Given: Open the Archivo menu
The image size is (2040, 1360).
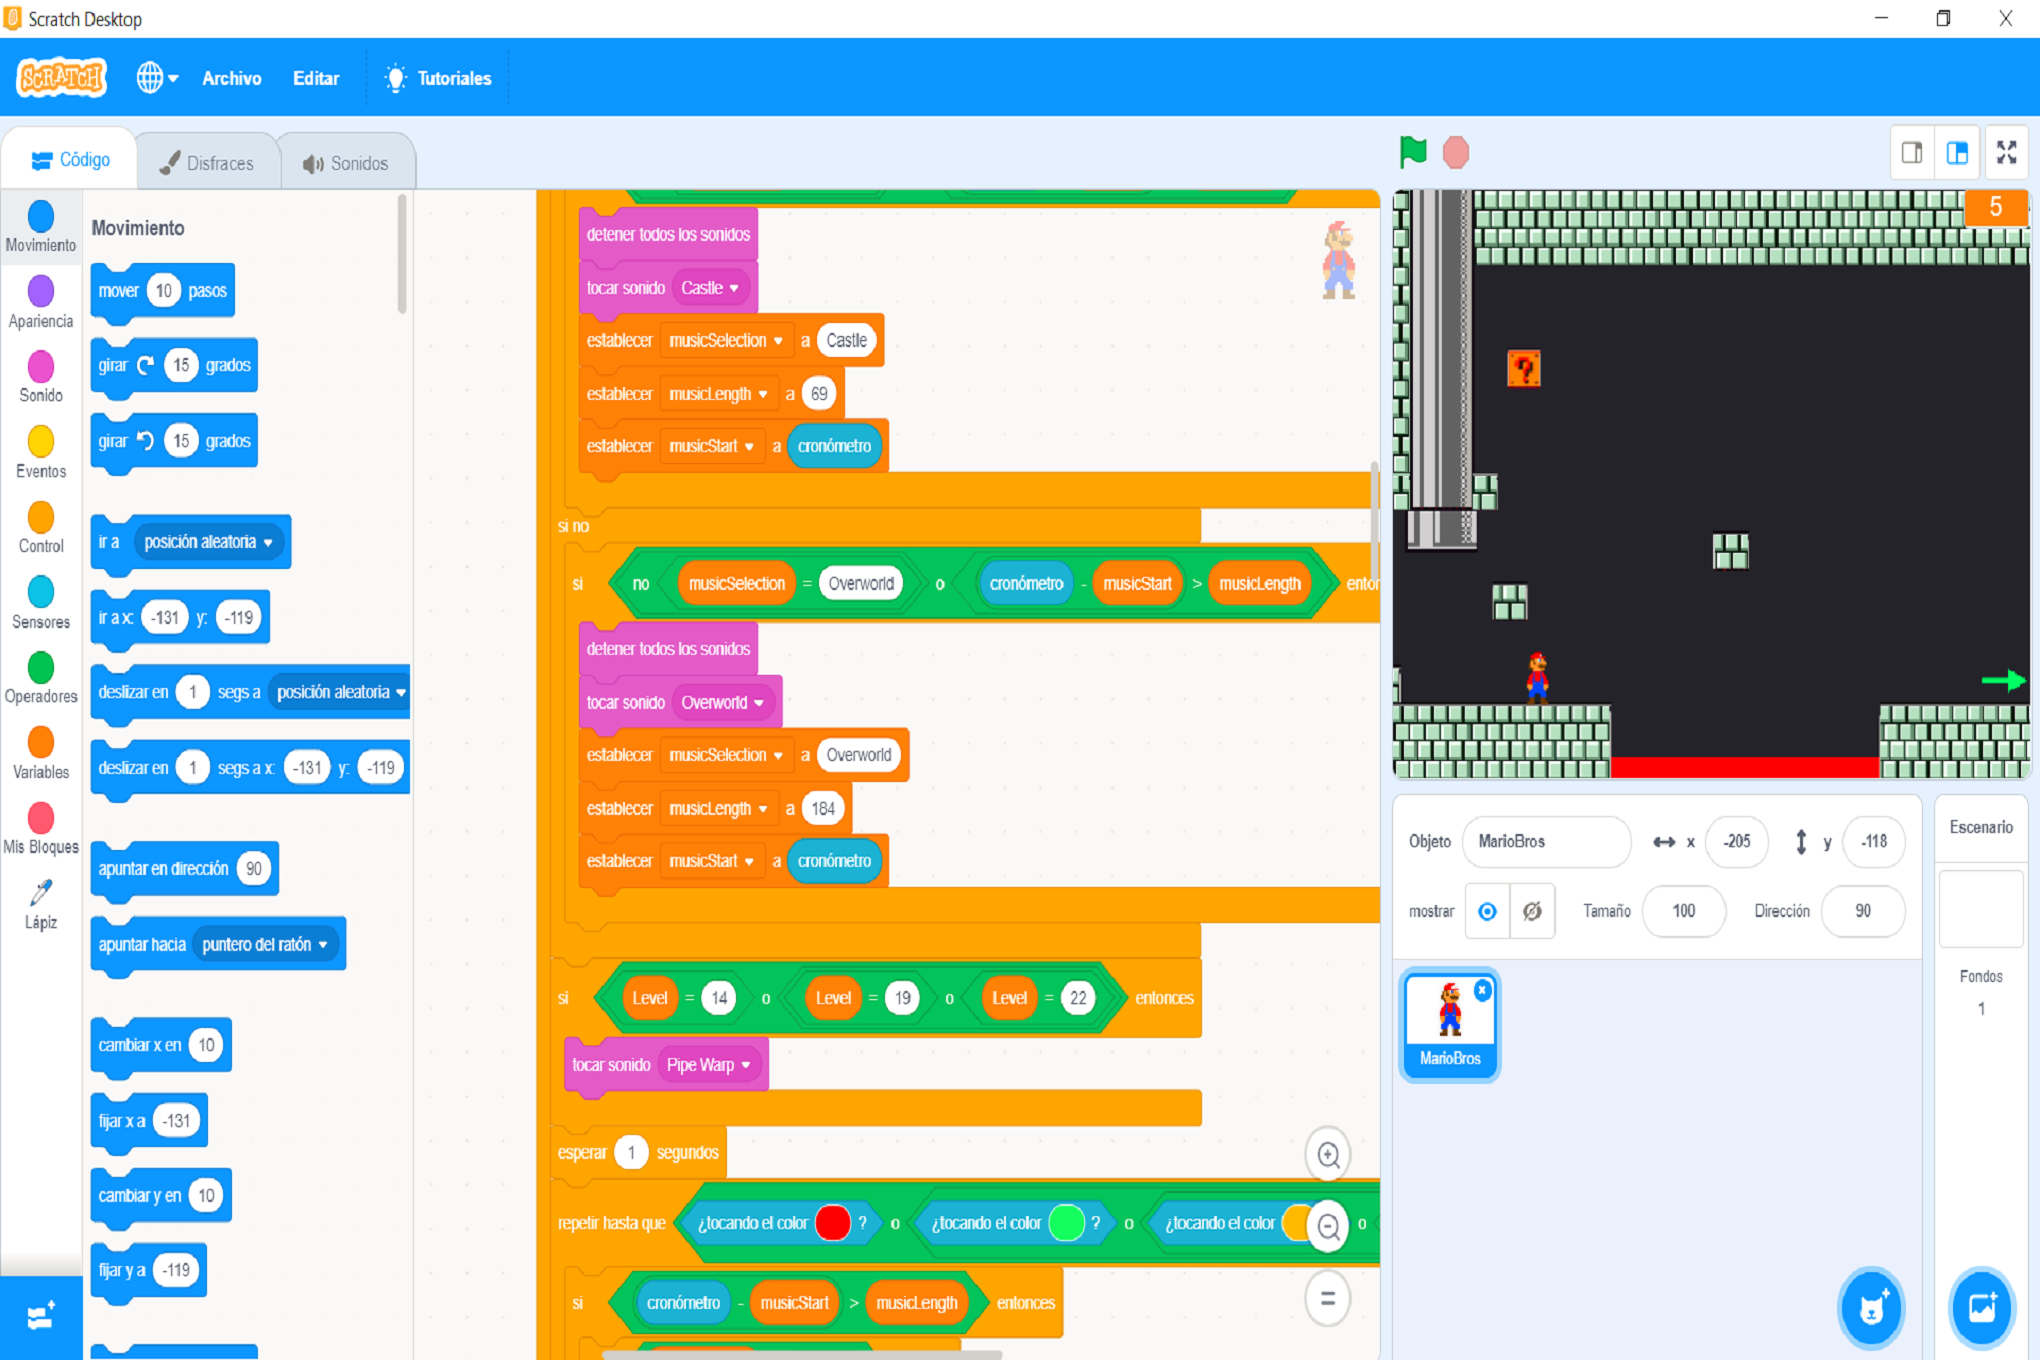Looking at the screenshot, I should [231, 78].
